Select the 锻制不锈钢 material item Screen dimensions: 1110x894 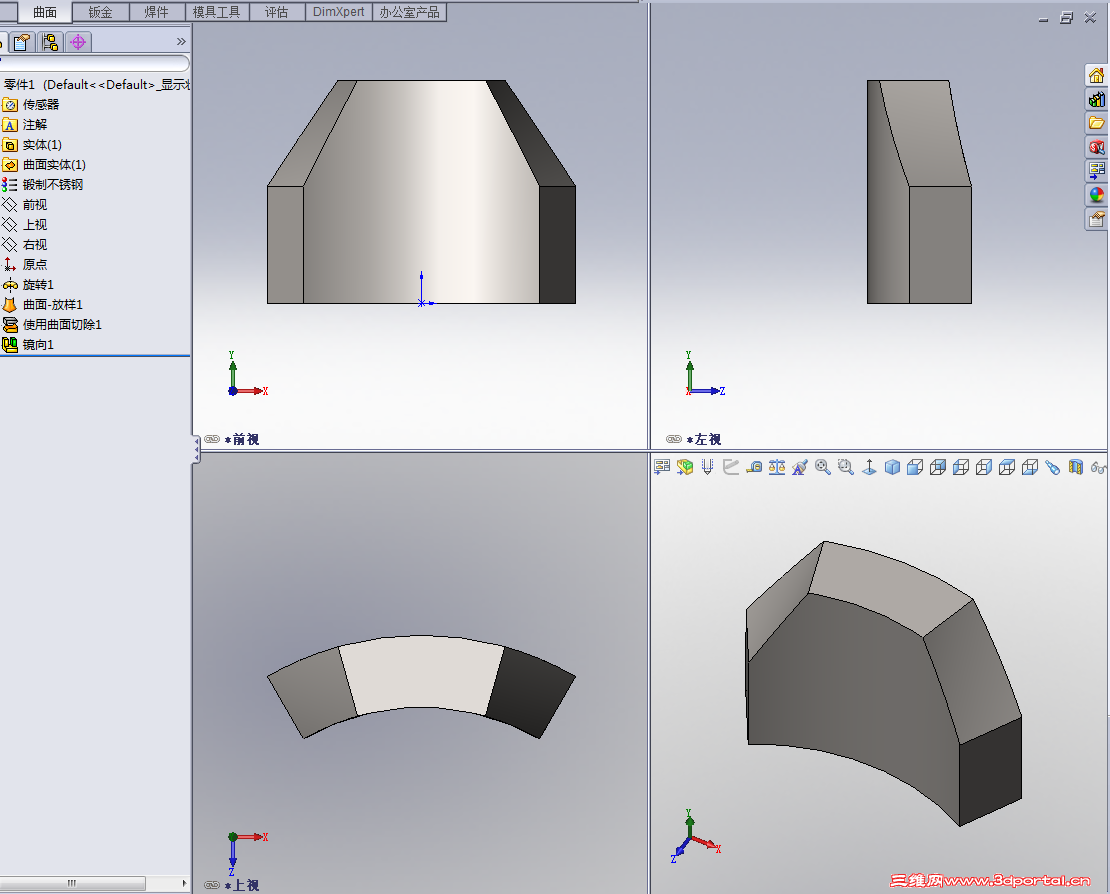43,185
